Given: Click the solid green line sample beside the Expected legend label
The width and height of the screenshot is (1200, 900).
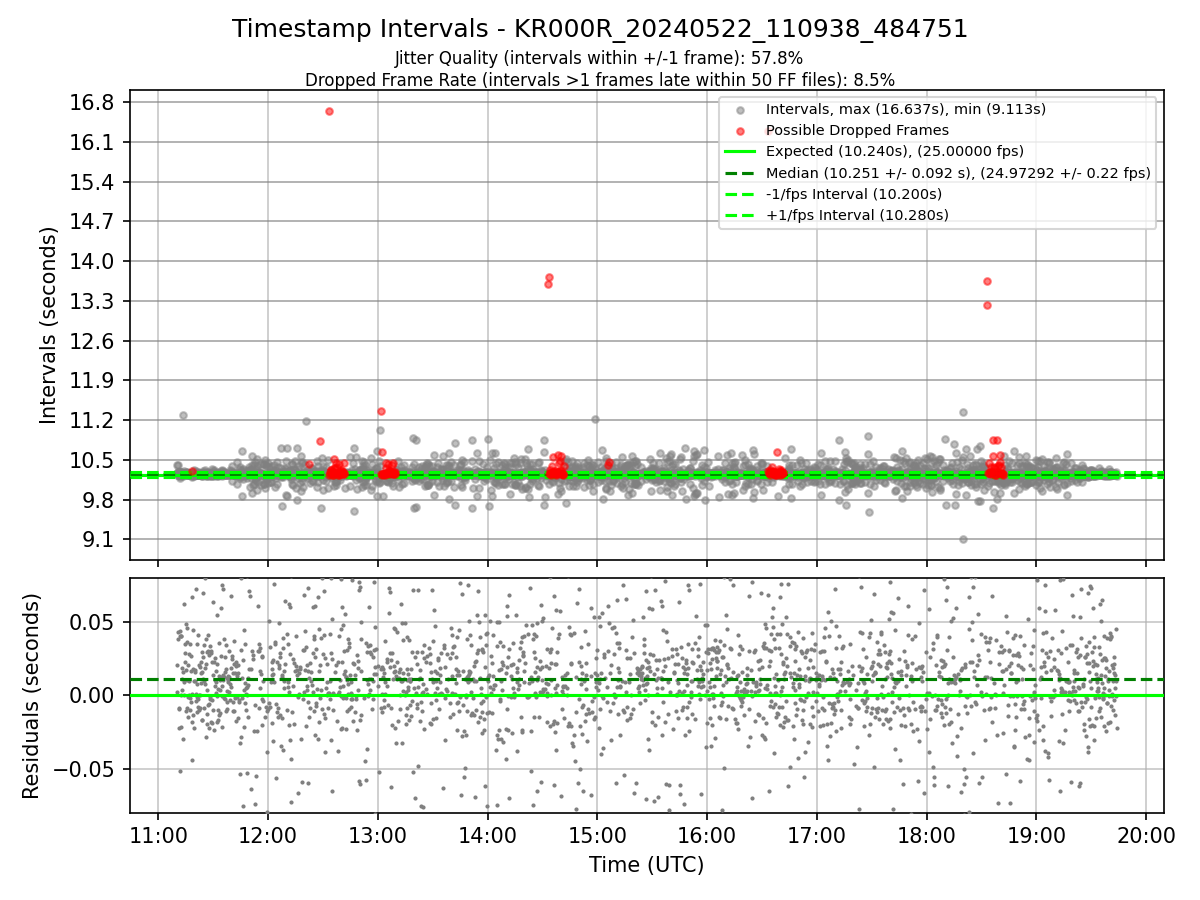Looking at the screenshot, I should tap(739, 152).
